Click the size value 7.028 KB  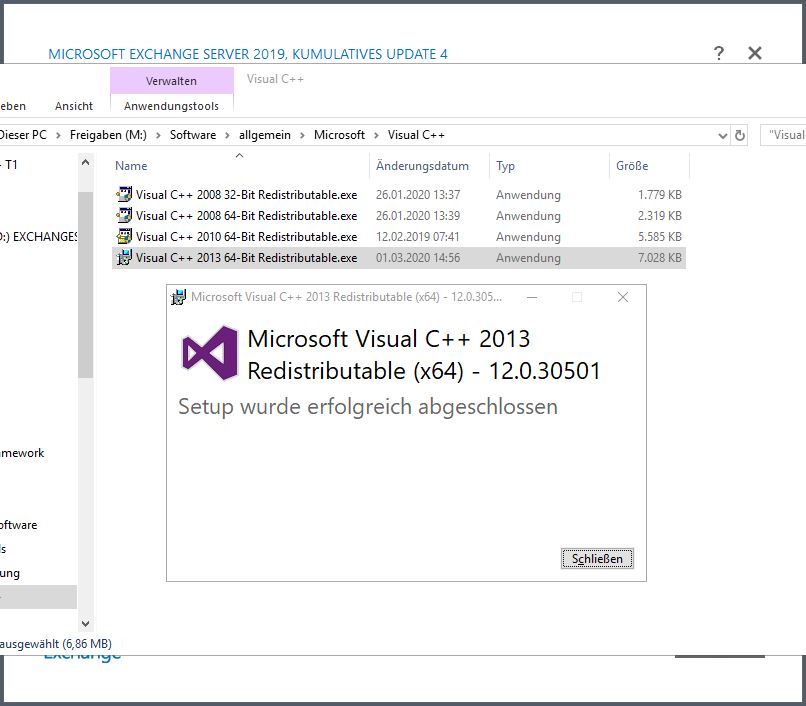(x=660, y=258)
